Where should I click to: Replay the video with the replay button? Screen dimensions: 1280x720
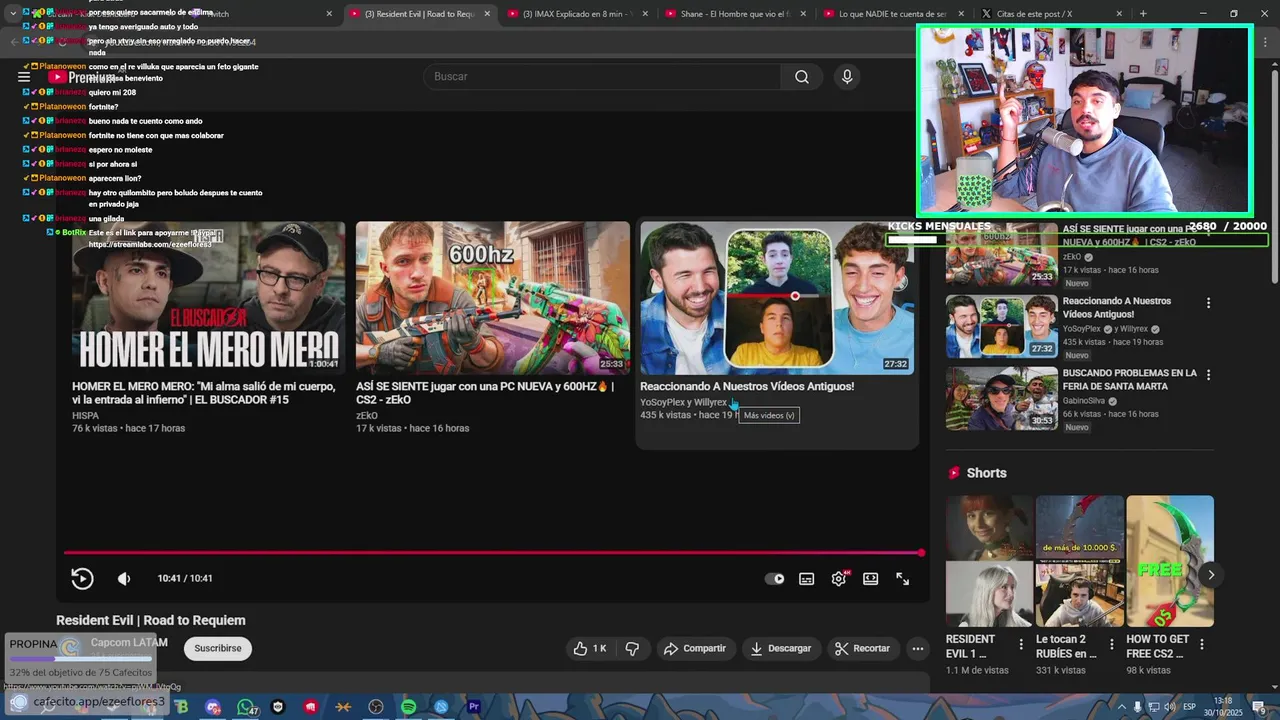[x=82, y=578]
